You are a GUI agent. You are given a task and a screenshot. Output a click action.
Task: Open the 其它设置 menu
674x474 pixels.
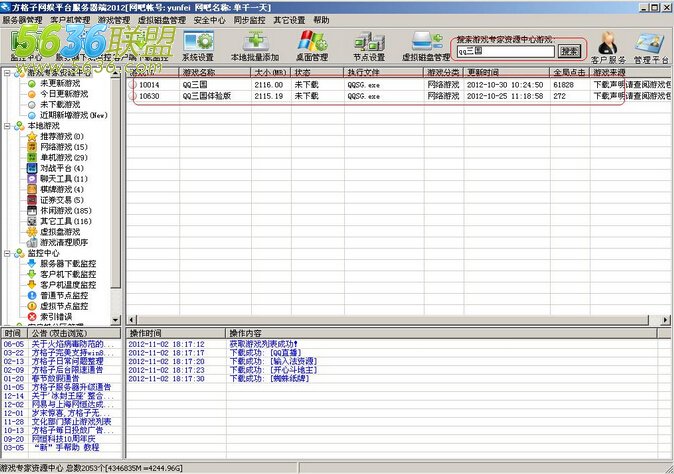pyautogui.click(x=289, y=20)
